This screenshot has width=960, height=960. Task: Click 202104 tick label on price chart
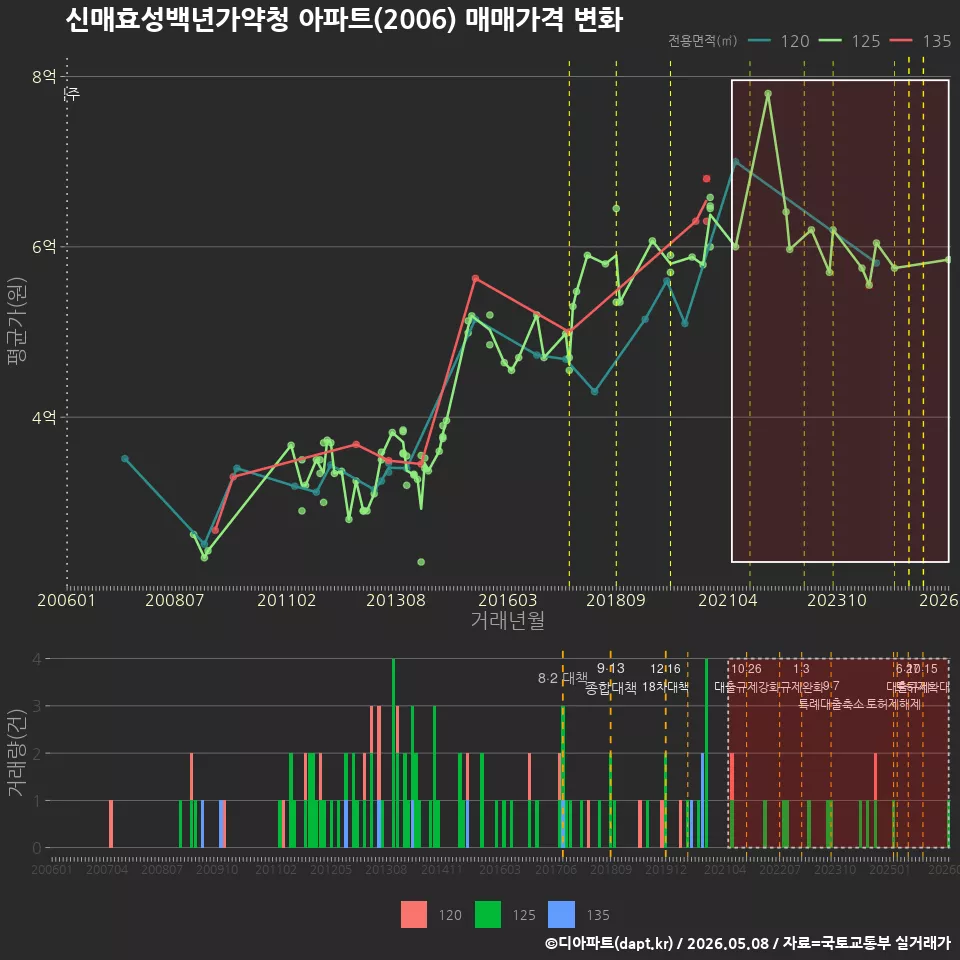[x=728, y=600]
